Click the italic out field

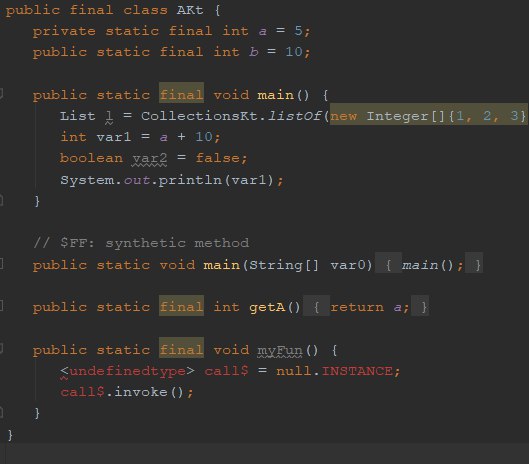coord(137,180)
